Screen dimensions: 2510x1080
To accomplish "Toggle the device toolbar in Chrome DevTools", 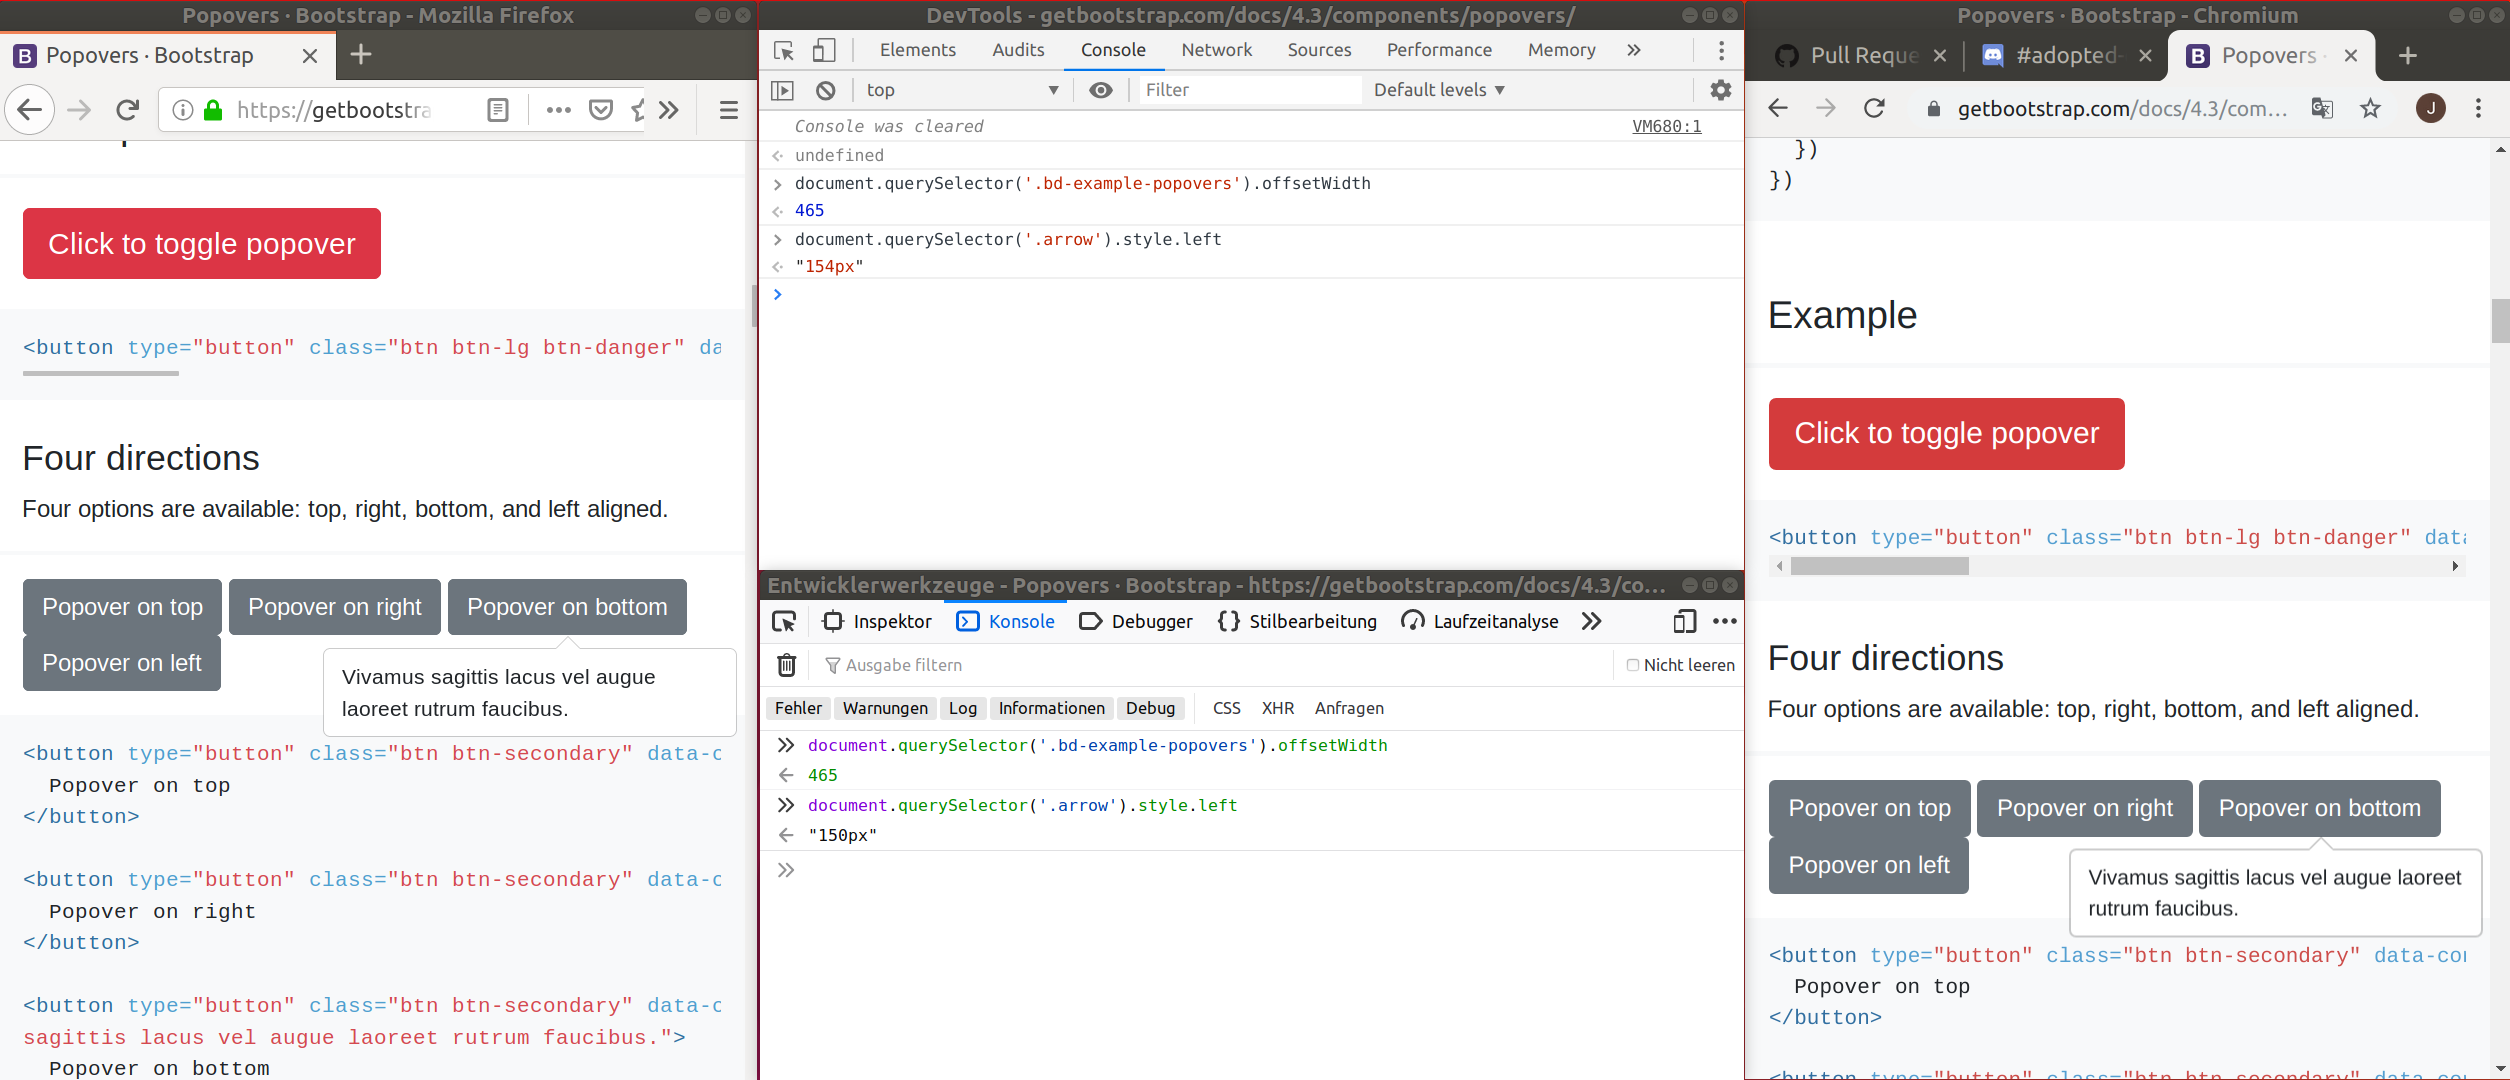I will coord(824,49).
